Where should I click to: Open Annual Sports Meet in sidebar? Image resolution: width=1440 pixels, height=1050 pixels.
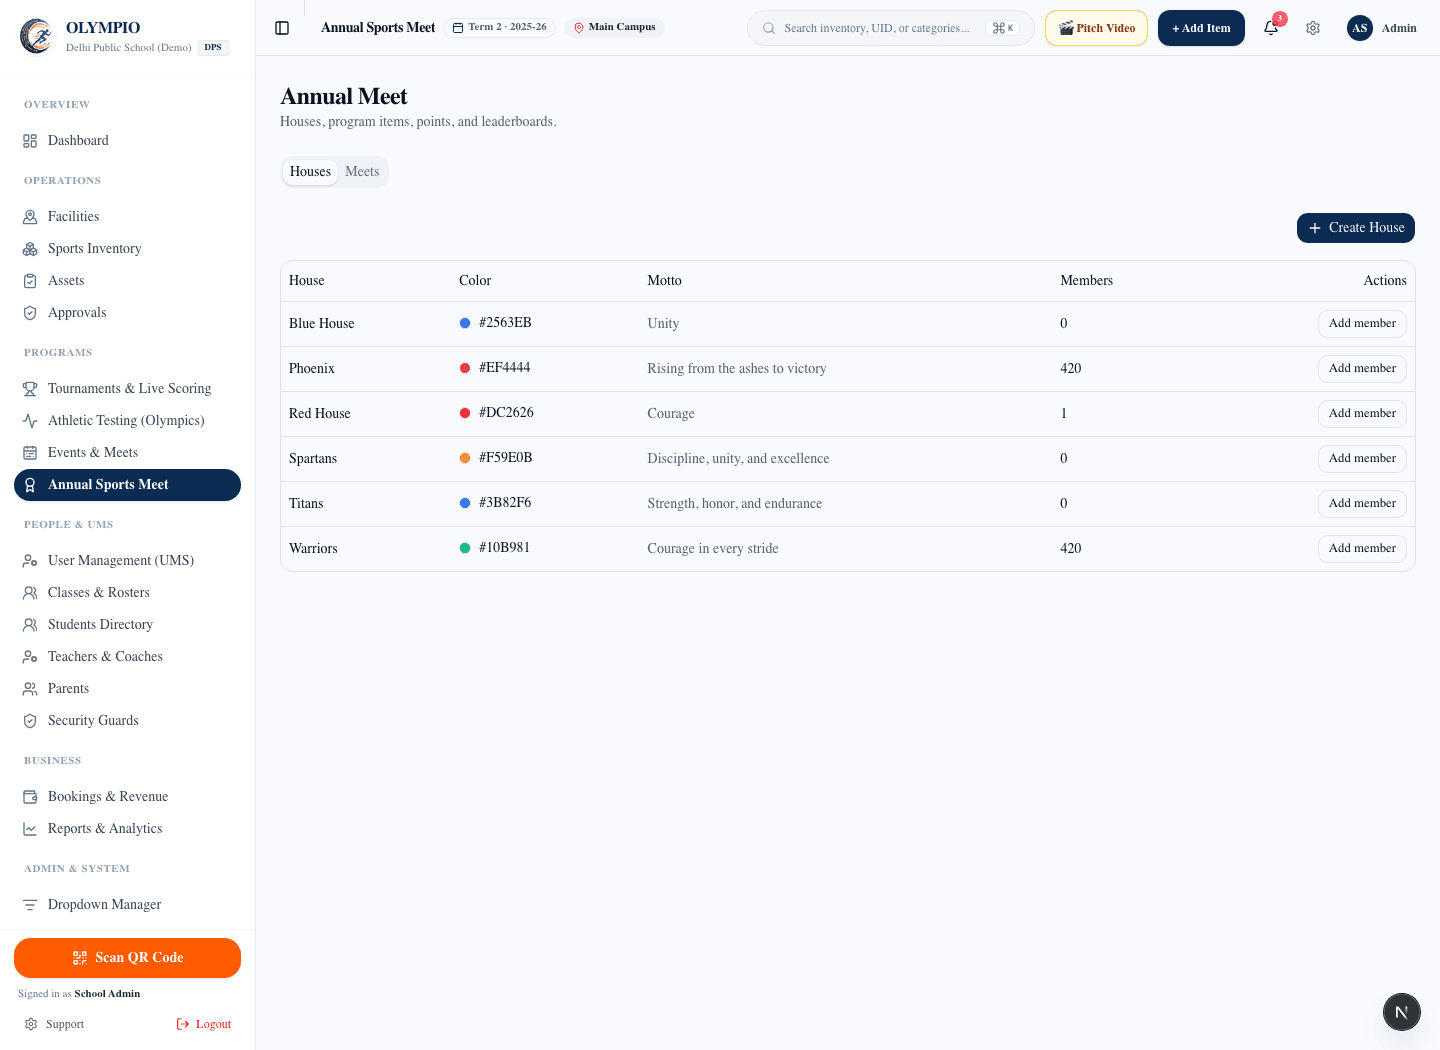[127, 485]
